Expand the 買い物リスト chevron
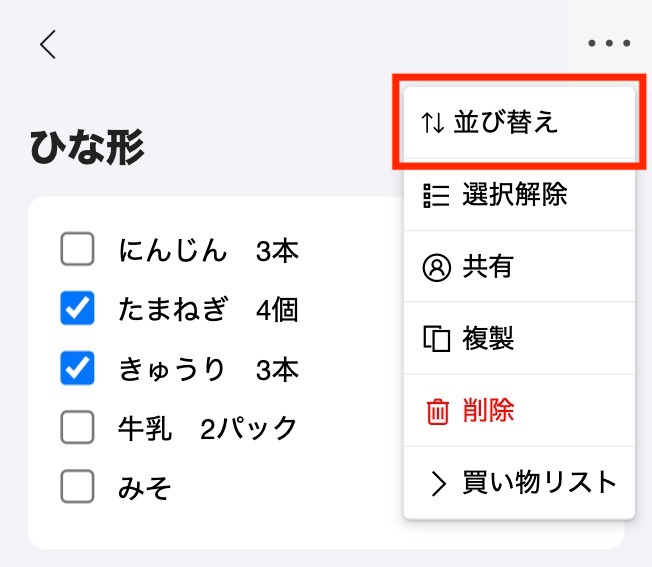This screenshot has height=567, width=652. 438,483
